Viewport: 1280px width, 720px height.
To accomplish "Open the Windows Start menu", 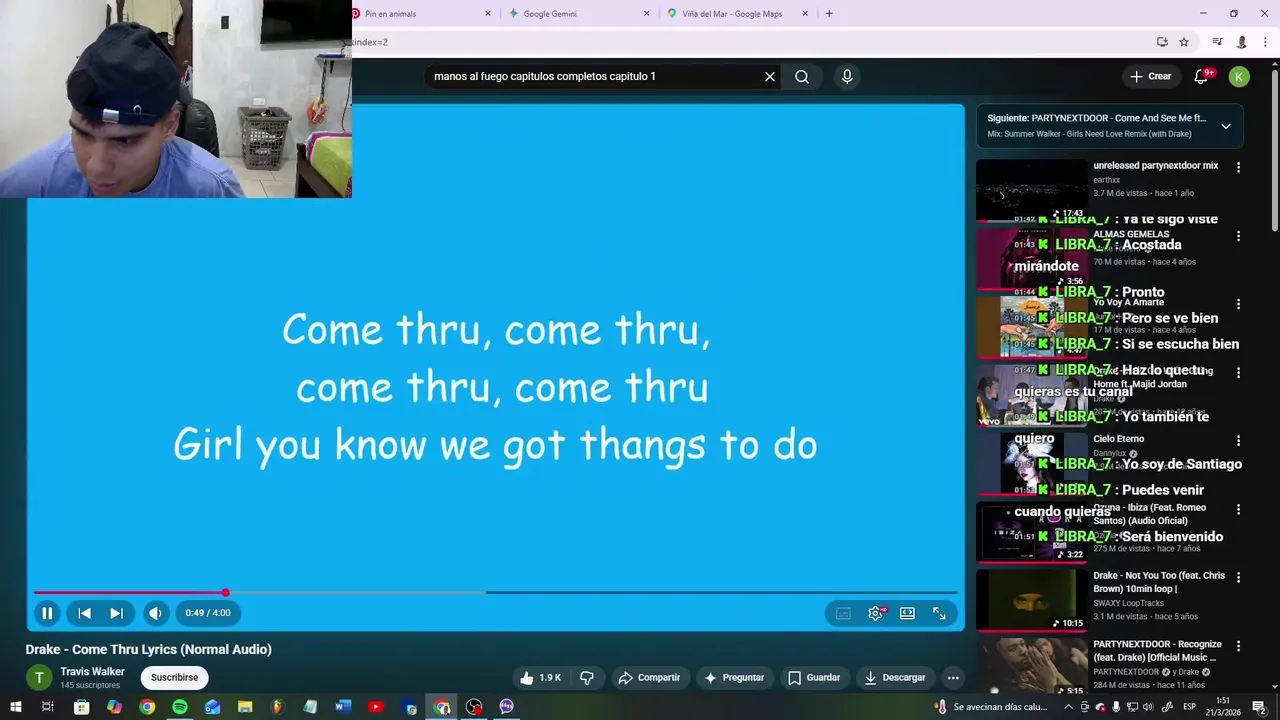I will point(15,707).
